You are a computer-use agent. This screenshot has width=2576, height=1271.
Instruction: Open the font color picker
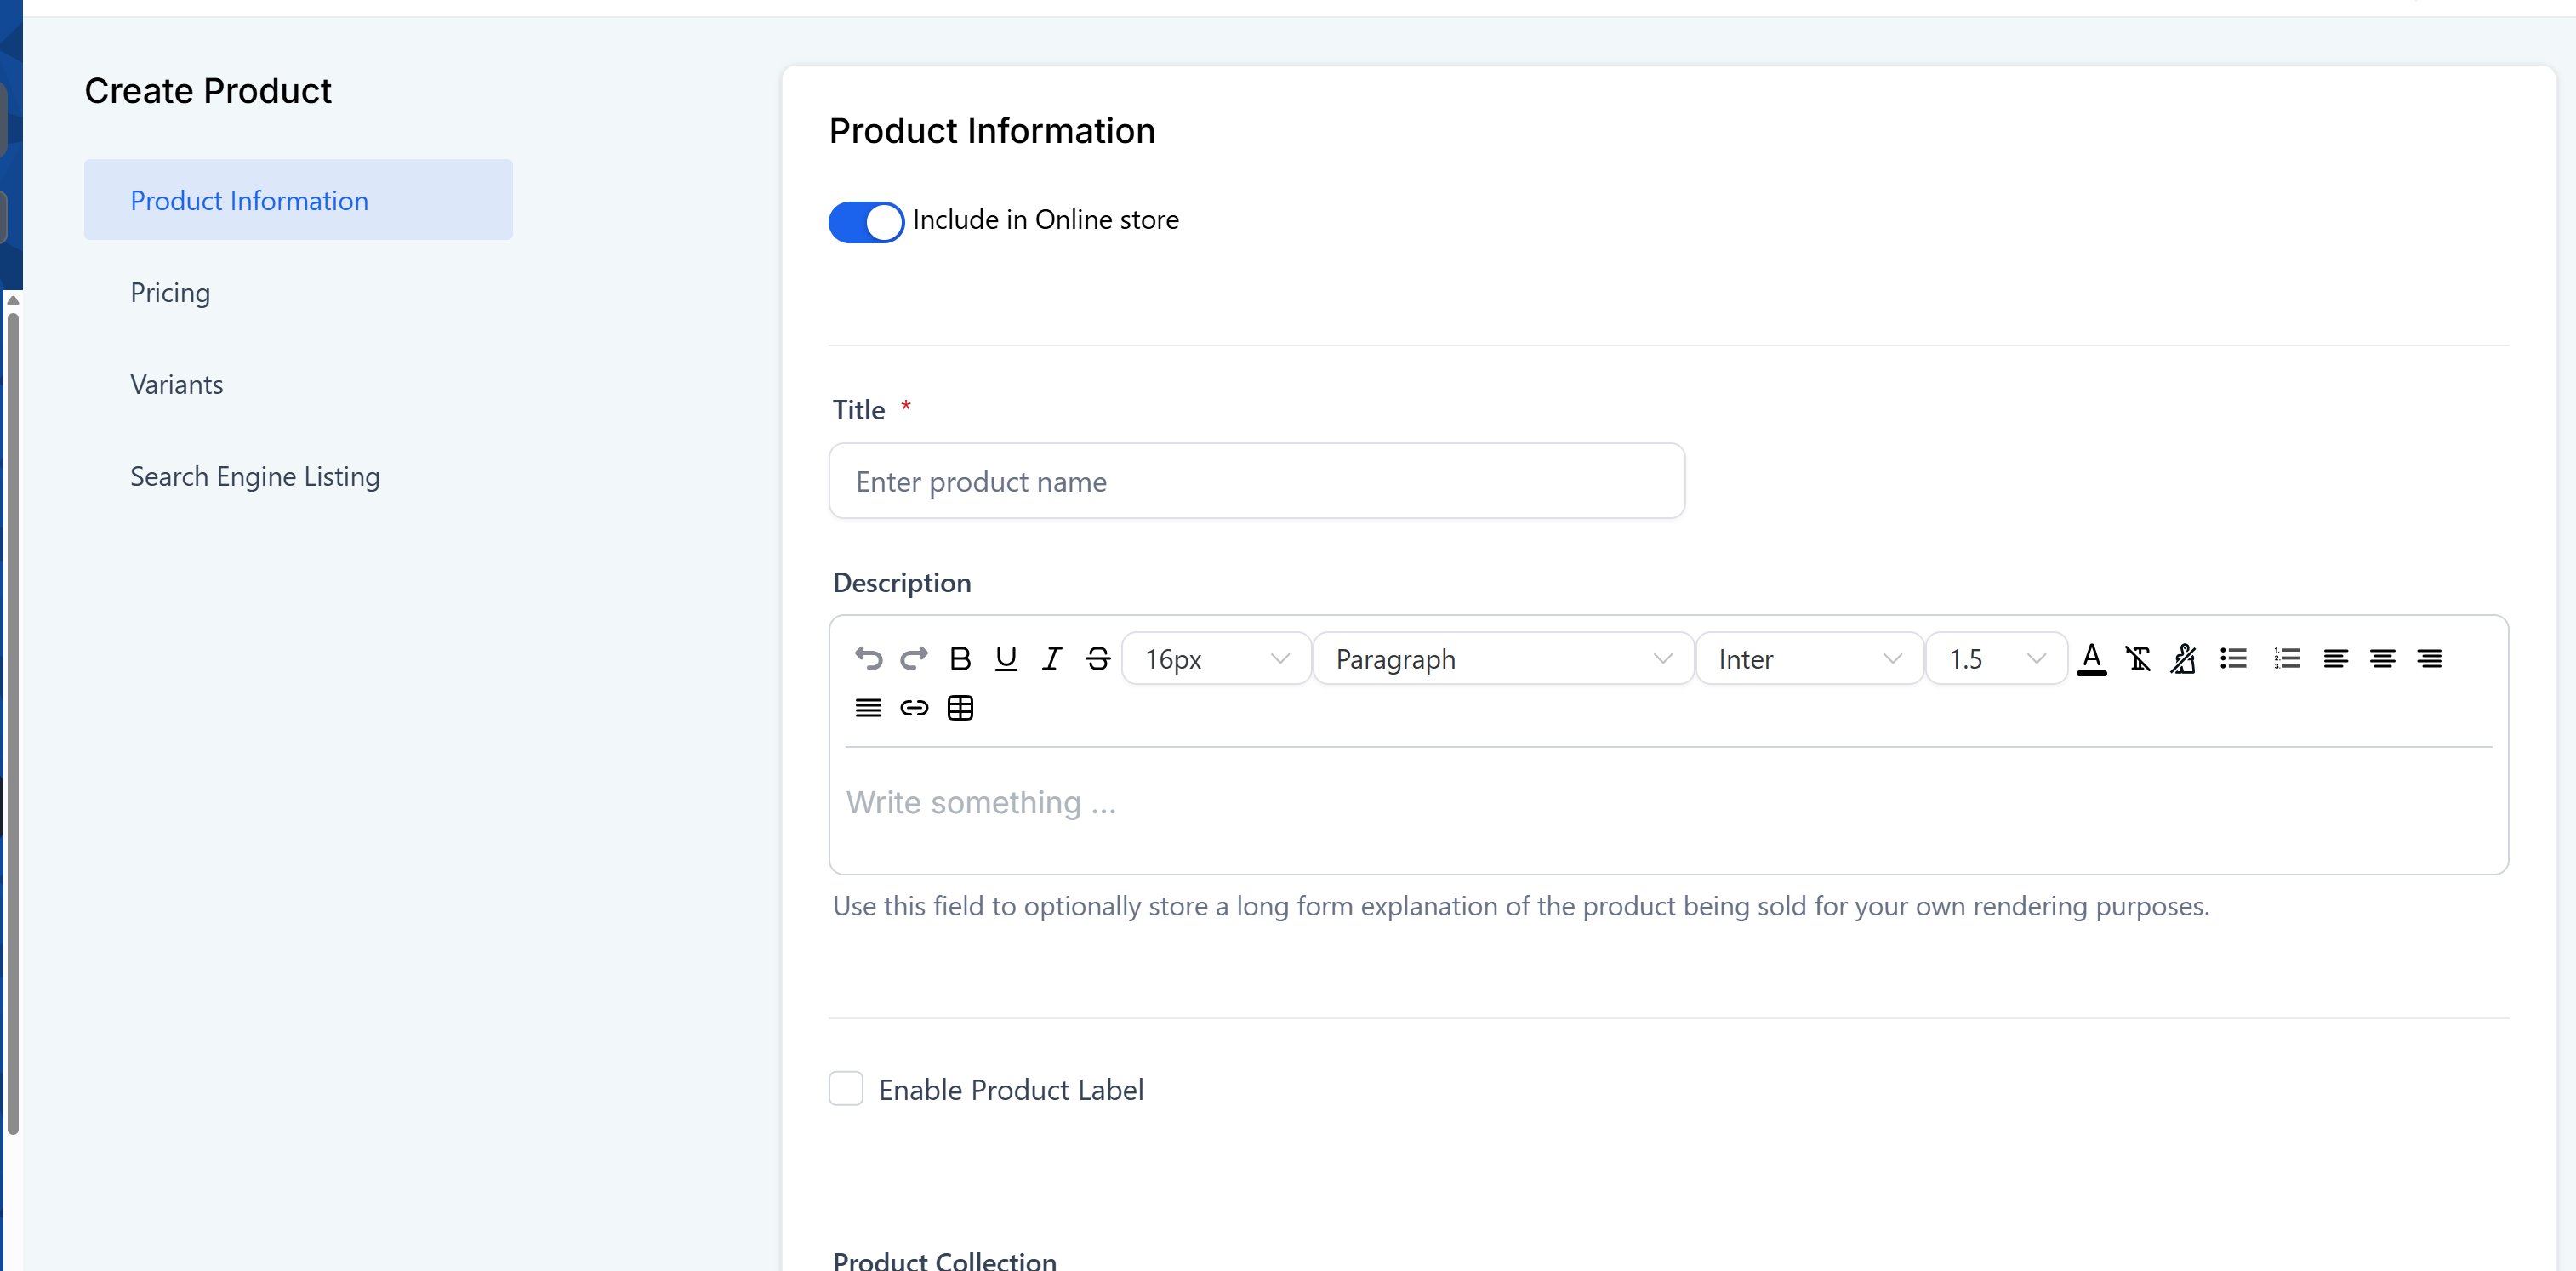point(2092,658)
